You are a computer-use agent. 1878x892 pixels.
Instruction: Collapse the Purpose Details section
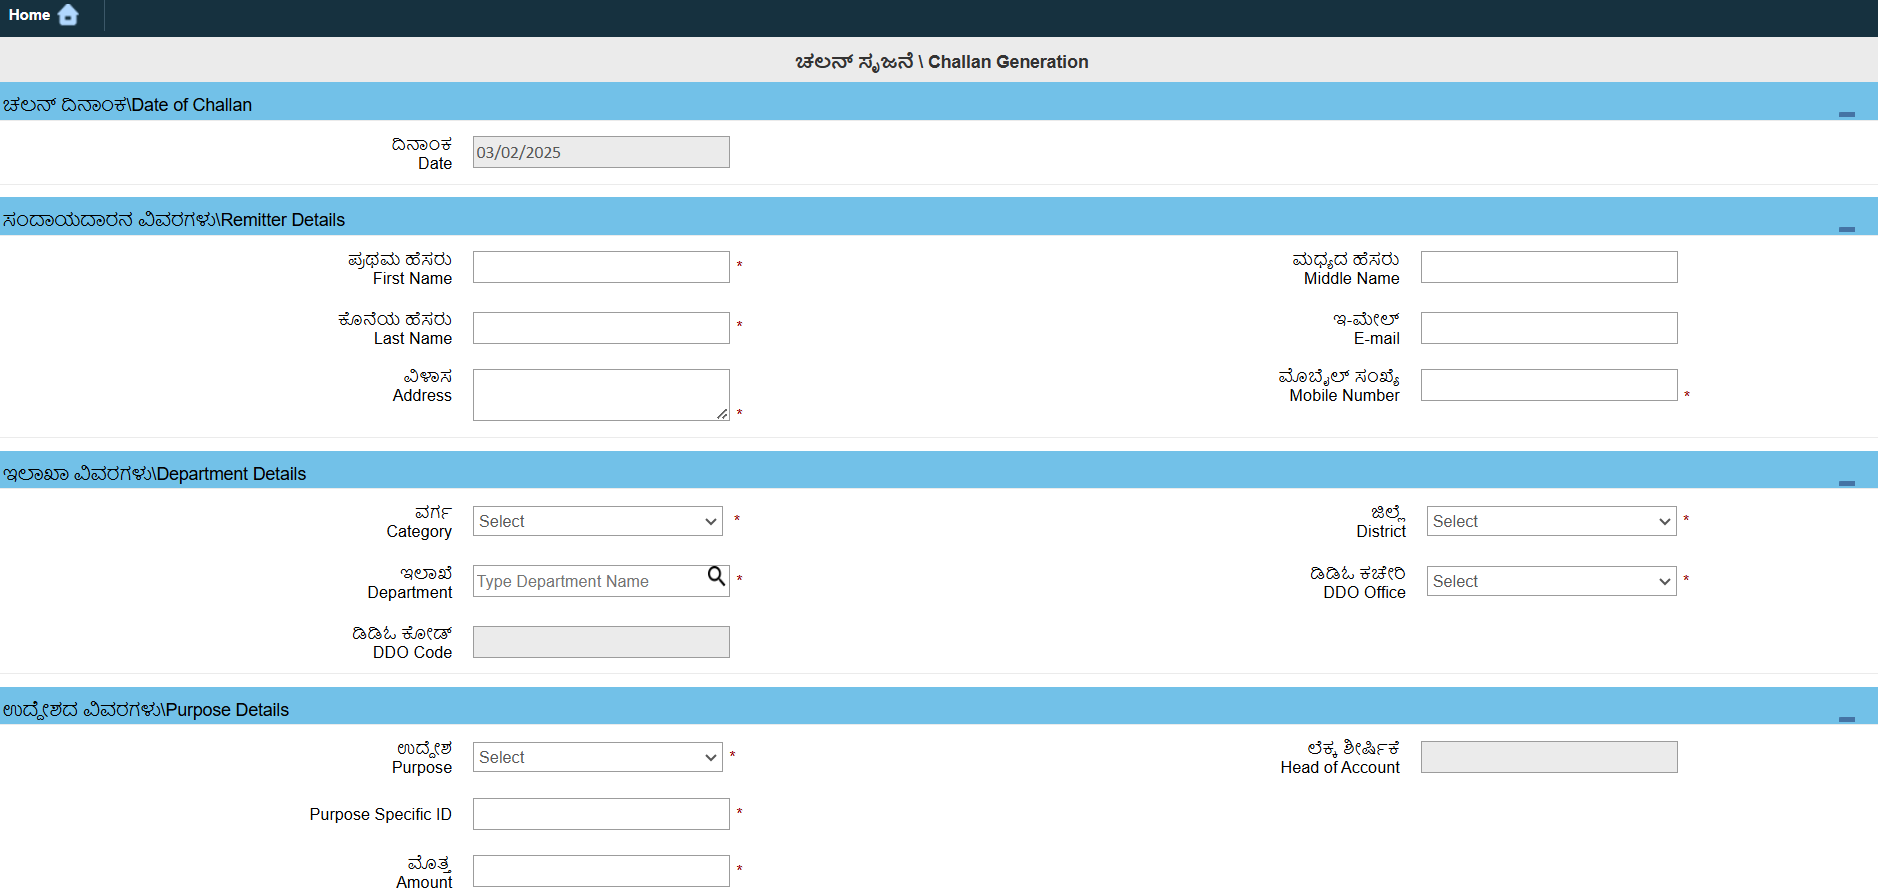click(x=1846, y=719)
